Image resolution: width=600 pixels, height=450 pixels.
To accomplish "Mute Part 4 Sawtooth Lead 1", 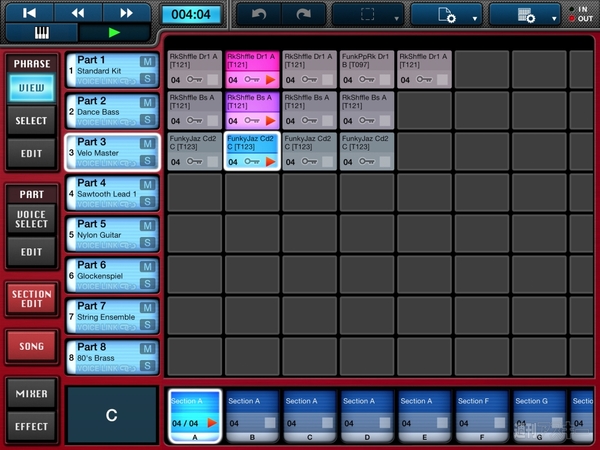I will click(x=147, y=185).
